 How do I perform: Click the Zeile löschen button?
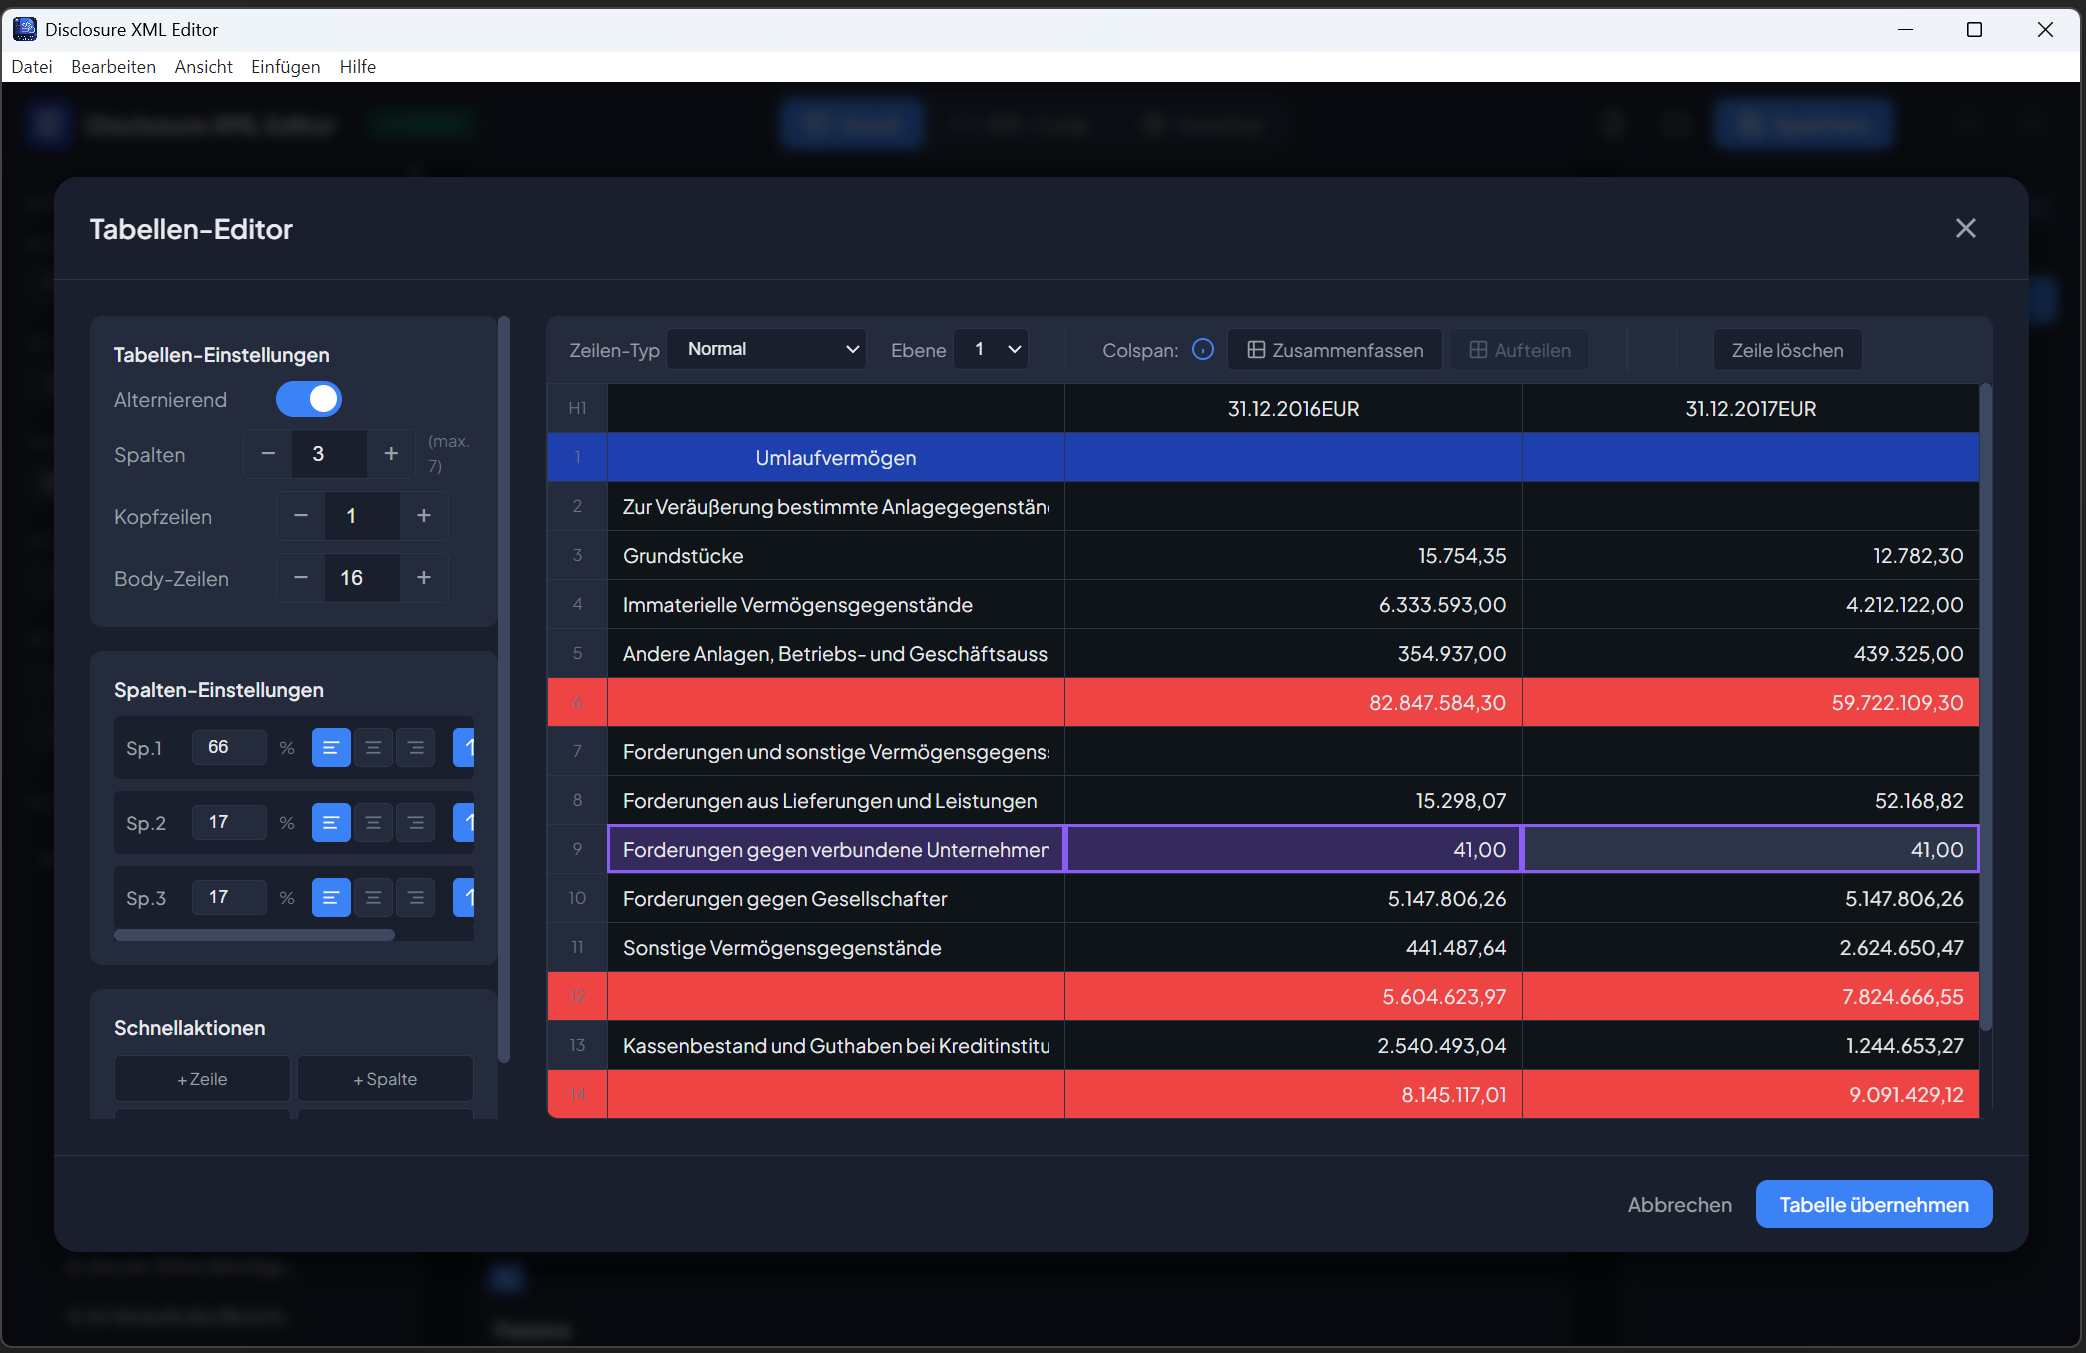[1786, 350]
